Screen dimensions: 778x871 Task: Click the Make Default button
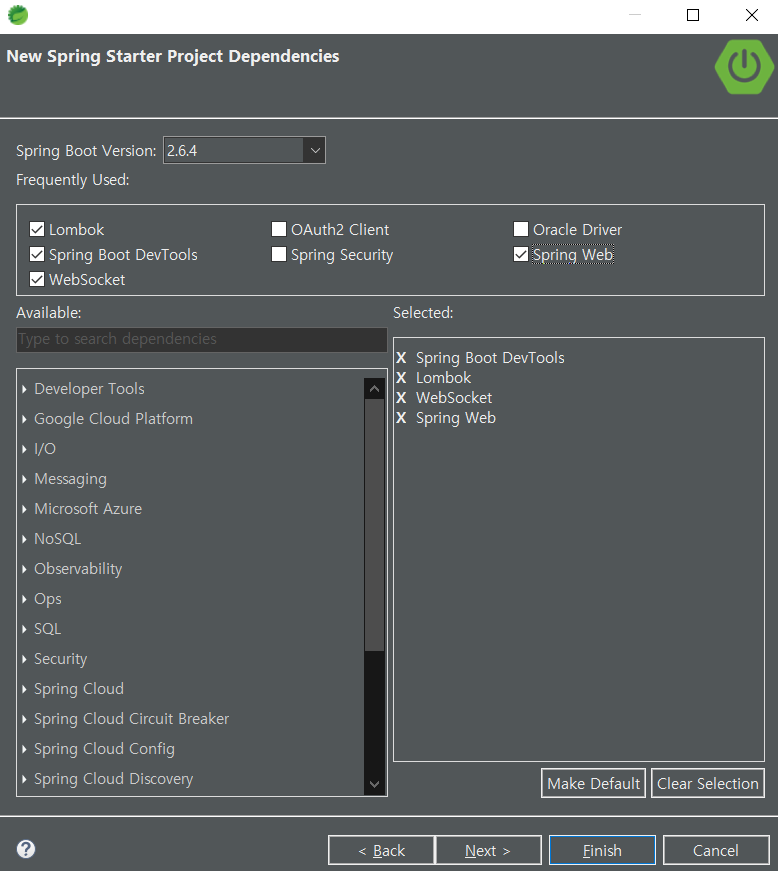tap(593, 783)
